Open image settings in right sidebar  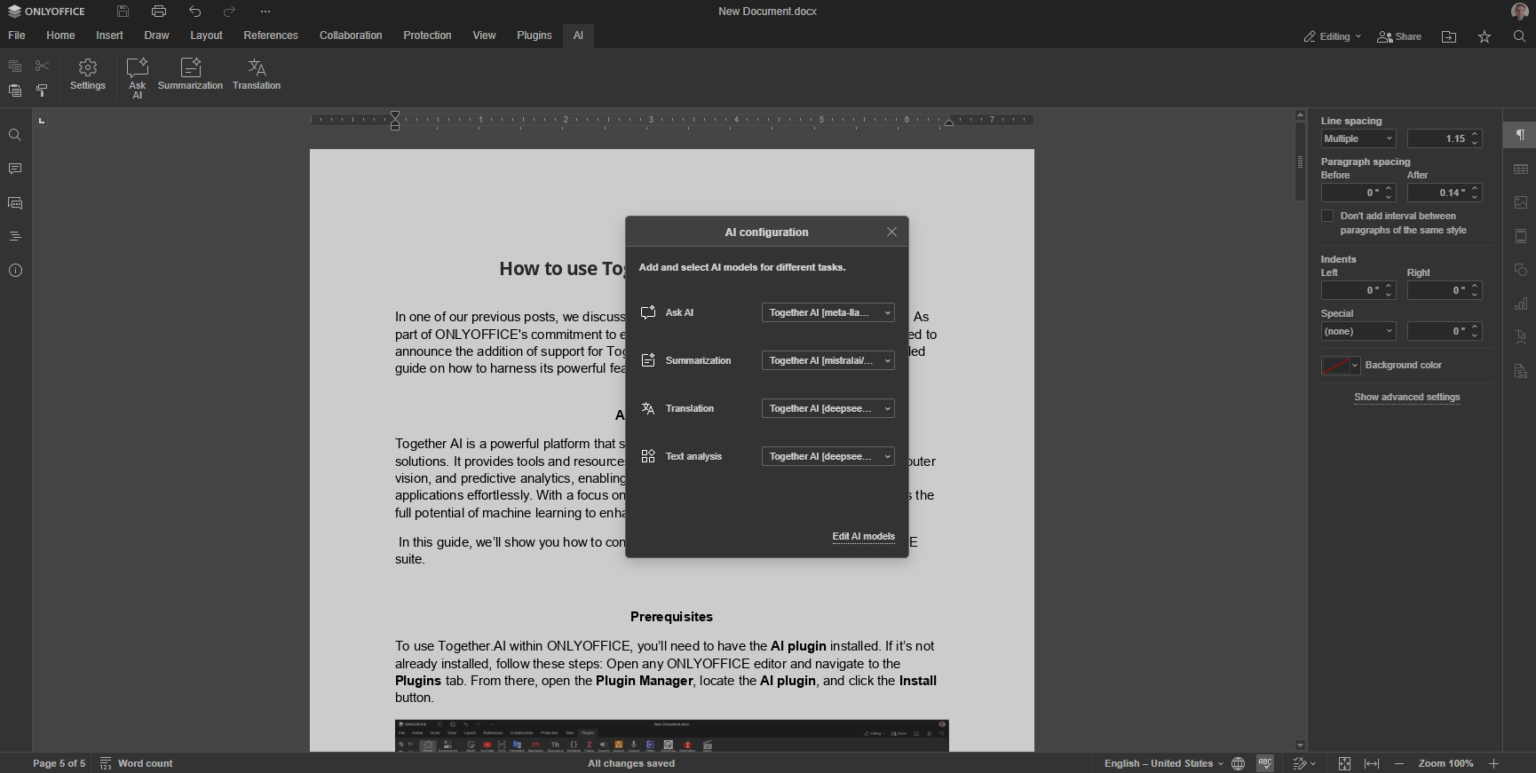[1520, 202]
